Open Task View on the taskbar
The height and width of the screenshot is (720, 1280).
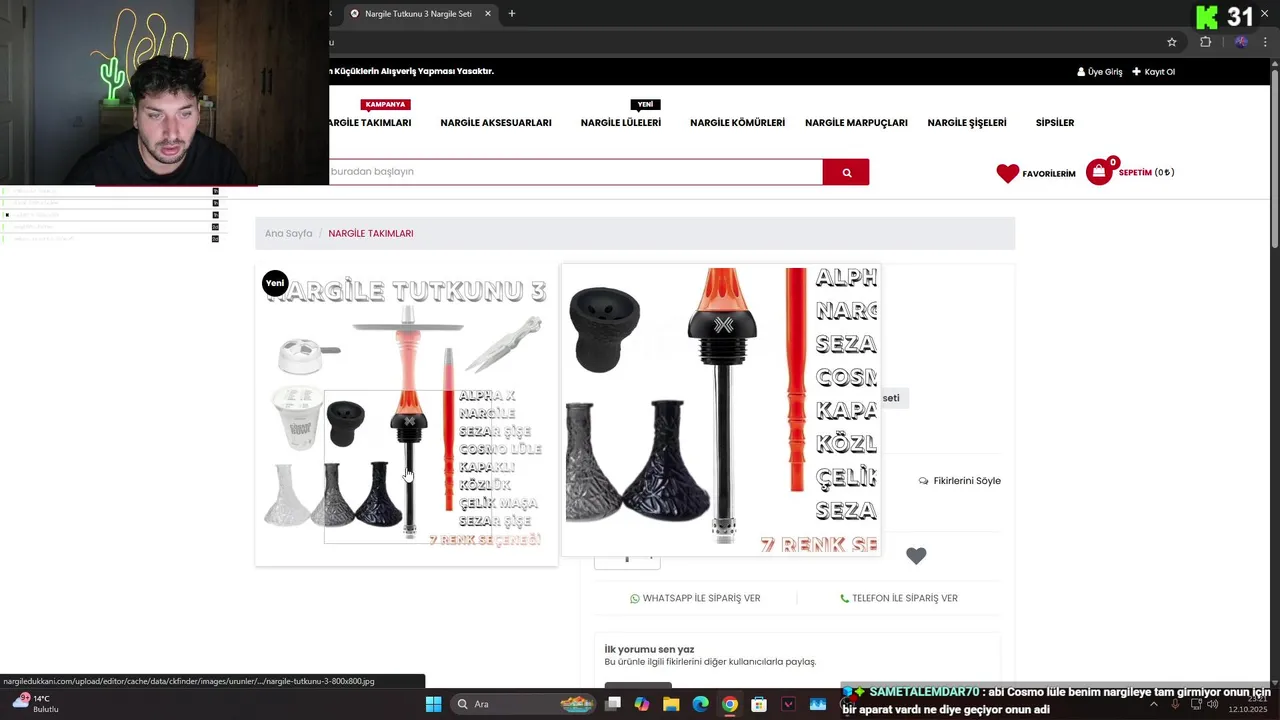[x=613, y=704]
